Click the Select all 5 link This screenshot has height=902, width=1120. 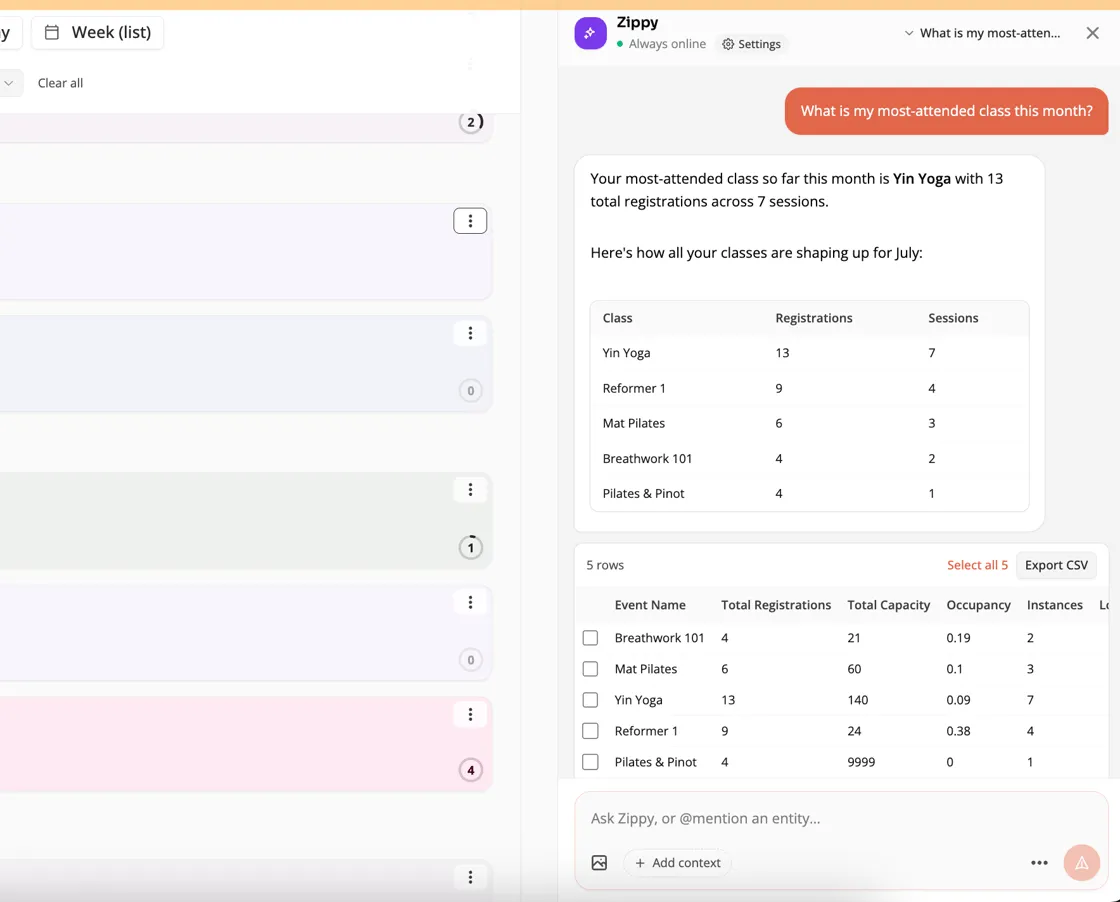click(x=976, y=565)
